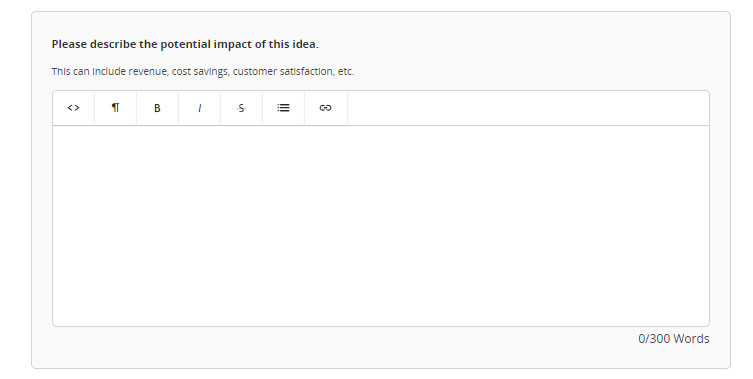Click the 'Please describe the potential impact' heading
This screenshot has height=379, width=753.
(x=185, y=44)
